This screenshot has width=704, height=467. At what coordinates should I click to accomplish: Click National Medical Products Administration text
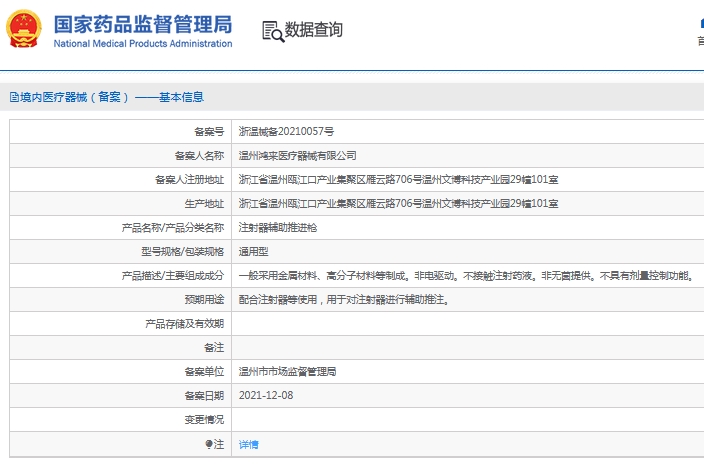tap(143, 44)
